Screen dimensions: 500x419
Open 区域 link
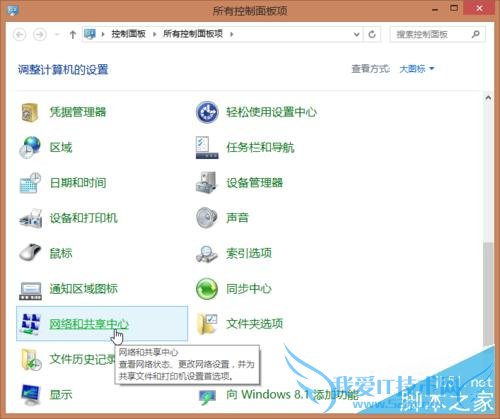pyautogui.click(x=61, y=147)
